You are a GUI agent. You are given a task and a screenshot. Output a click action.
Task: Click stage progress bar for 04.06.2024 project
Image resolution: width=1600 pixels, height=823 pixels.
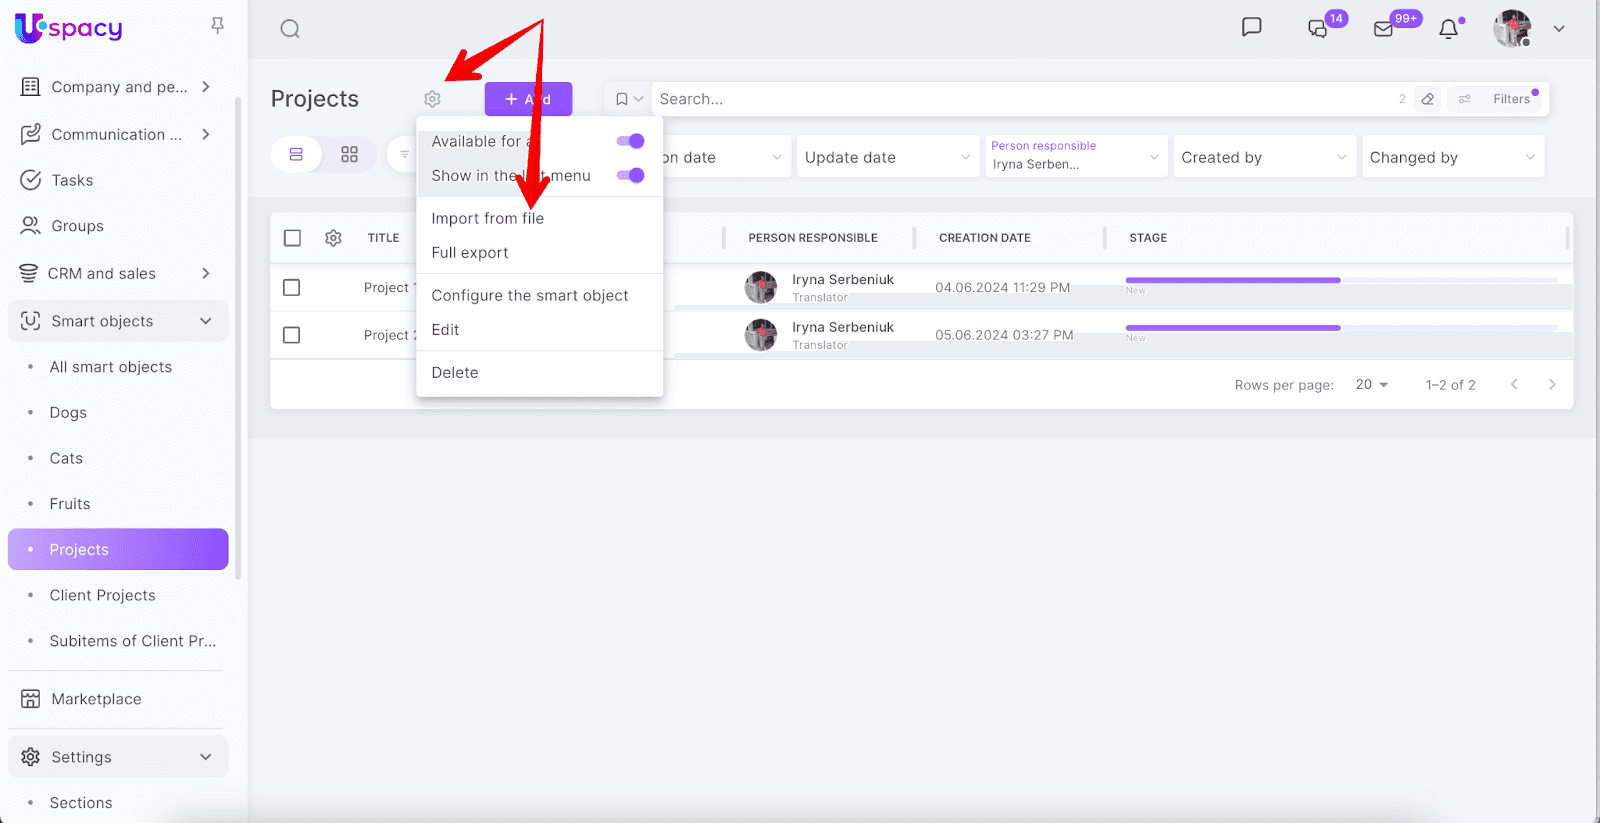tap(1342, 280)
